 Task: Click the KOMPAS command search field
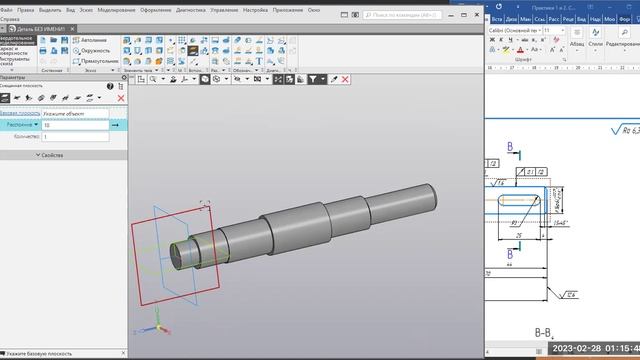coord(402,15)
